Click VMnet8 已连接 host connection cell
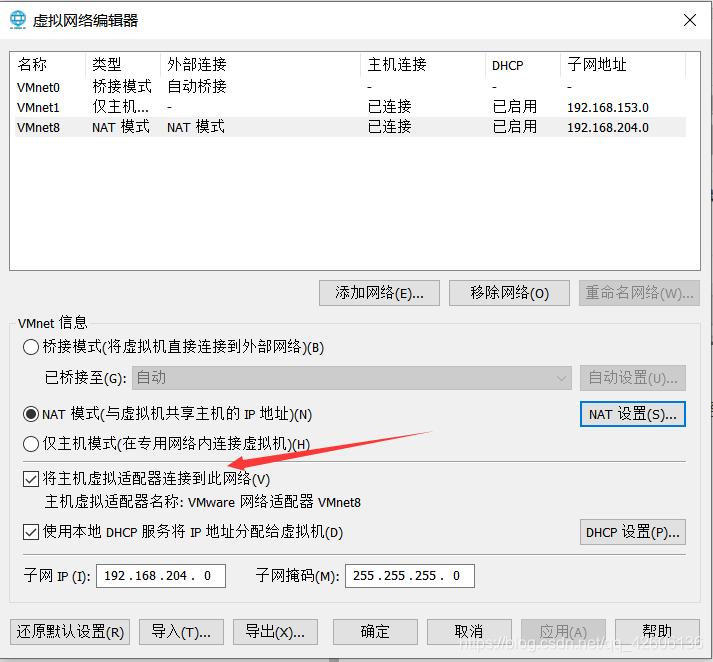The width and height of the screenshot is (713, 662). coord(390,127)
